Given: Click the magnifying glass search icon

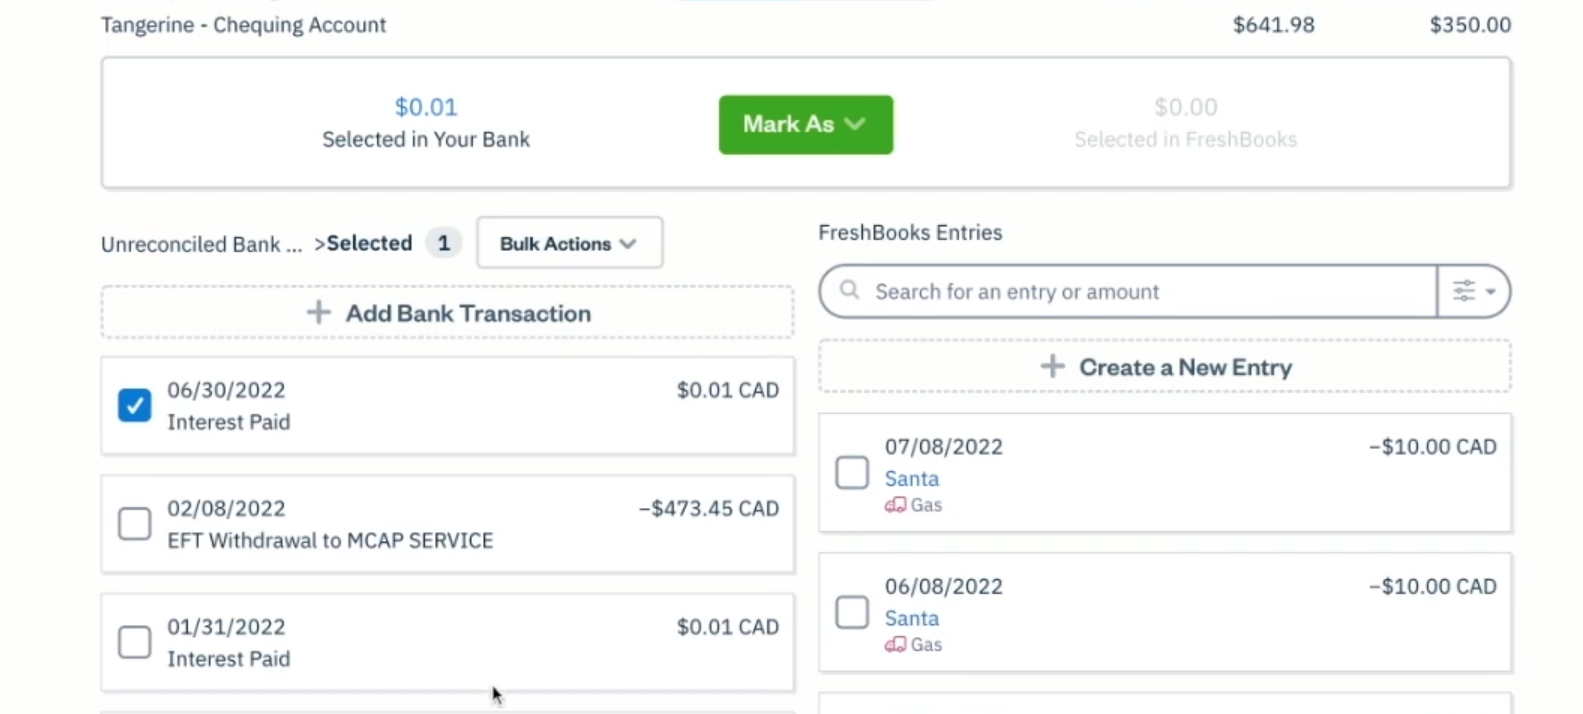Looking at the screenshot, I should (x=849, y=290).
